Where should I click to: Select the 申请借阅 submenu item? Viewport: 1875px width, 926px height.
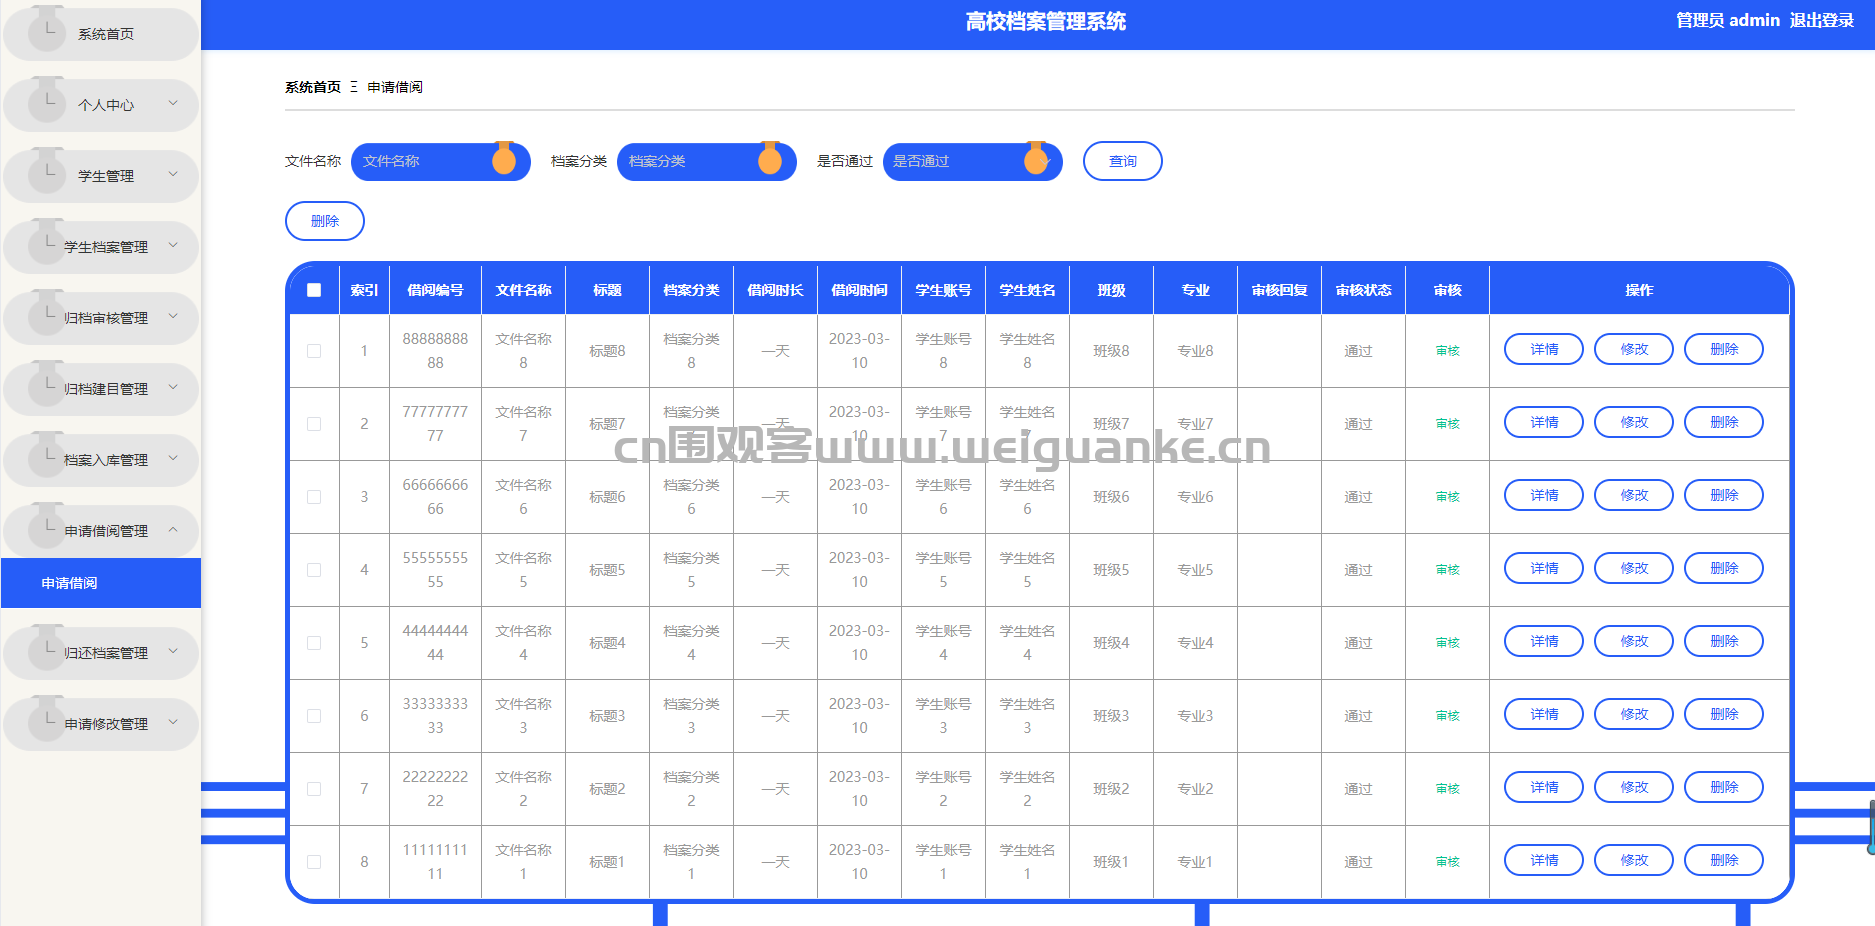tap(70, 583)
